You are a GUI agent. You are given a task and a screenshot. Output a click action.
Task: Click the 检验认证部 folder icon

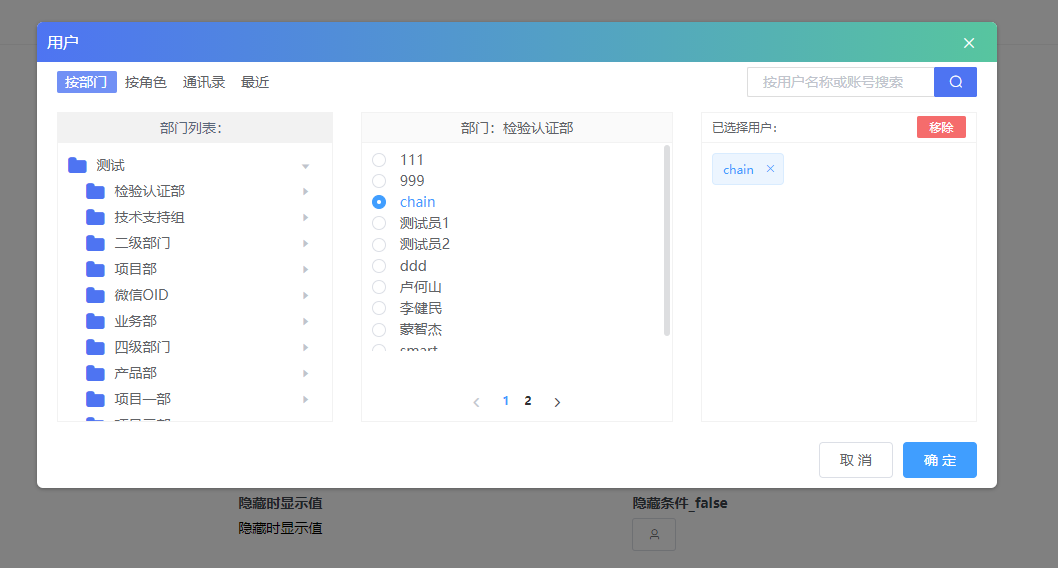pyautogui.click(x=95, y=191)
